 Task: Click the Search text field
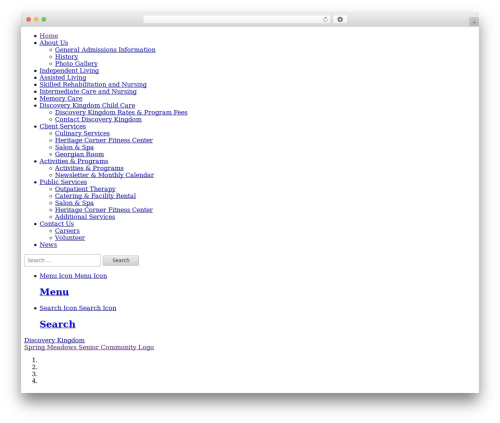pos(62,260)
